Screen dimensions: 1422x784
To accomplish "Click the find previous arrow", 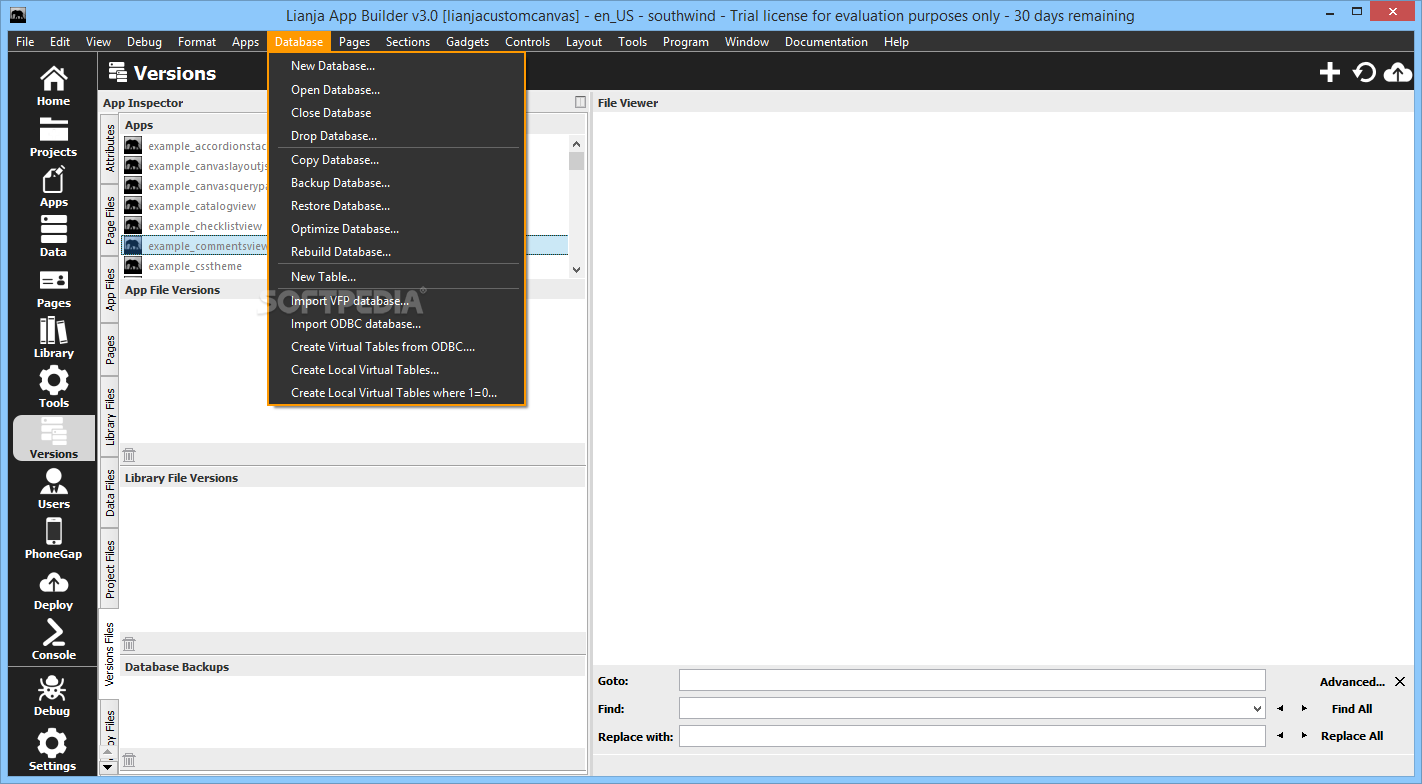I will point(1279,709).
